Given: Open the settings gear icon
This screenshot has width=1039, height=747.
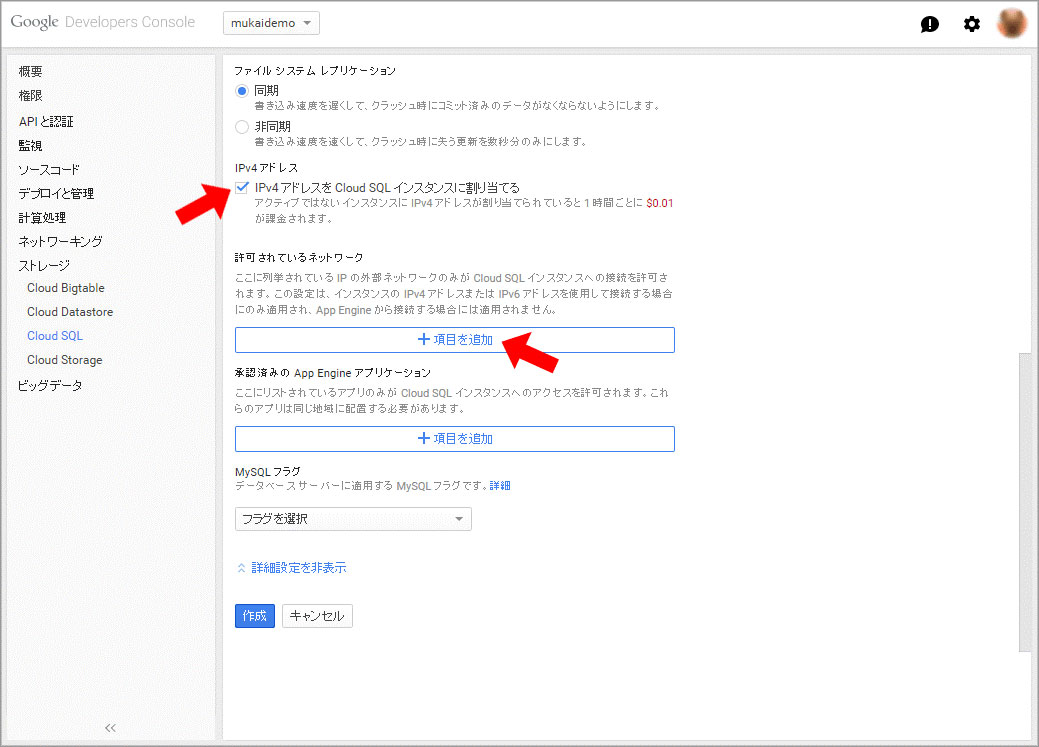Looking at the screenshot, I should click(971, 25).
